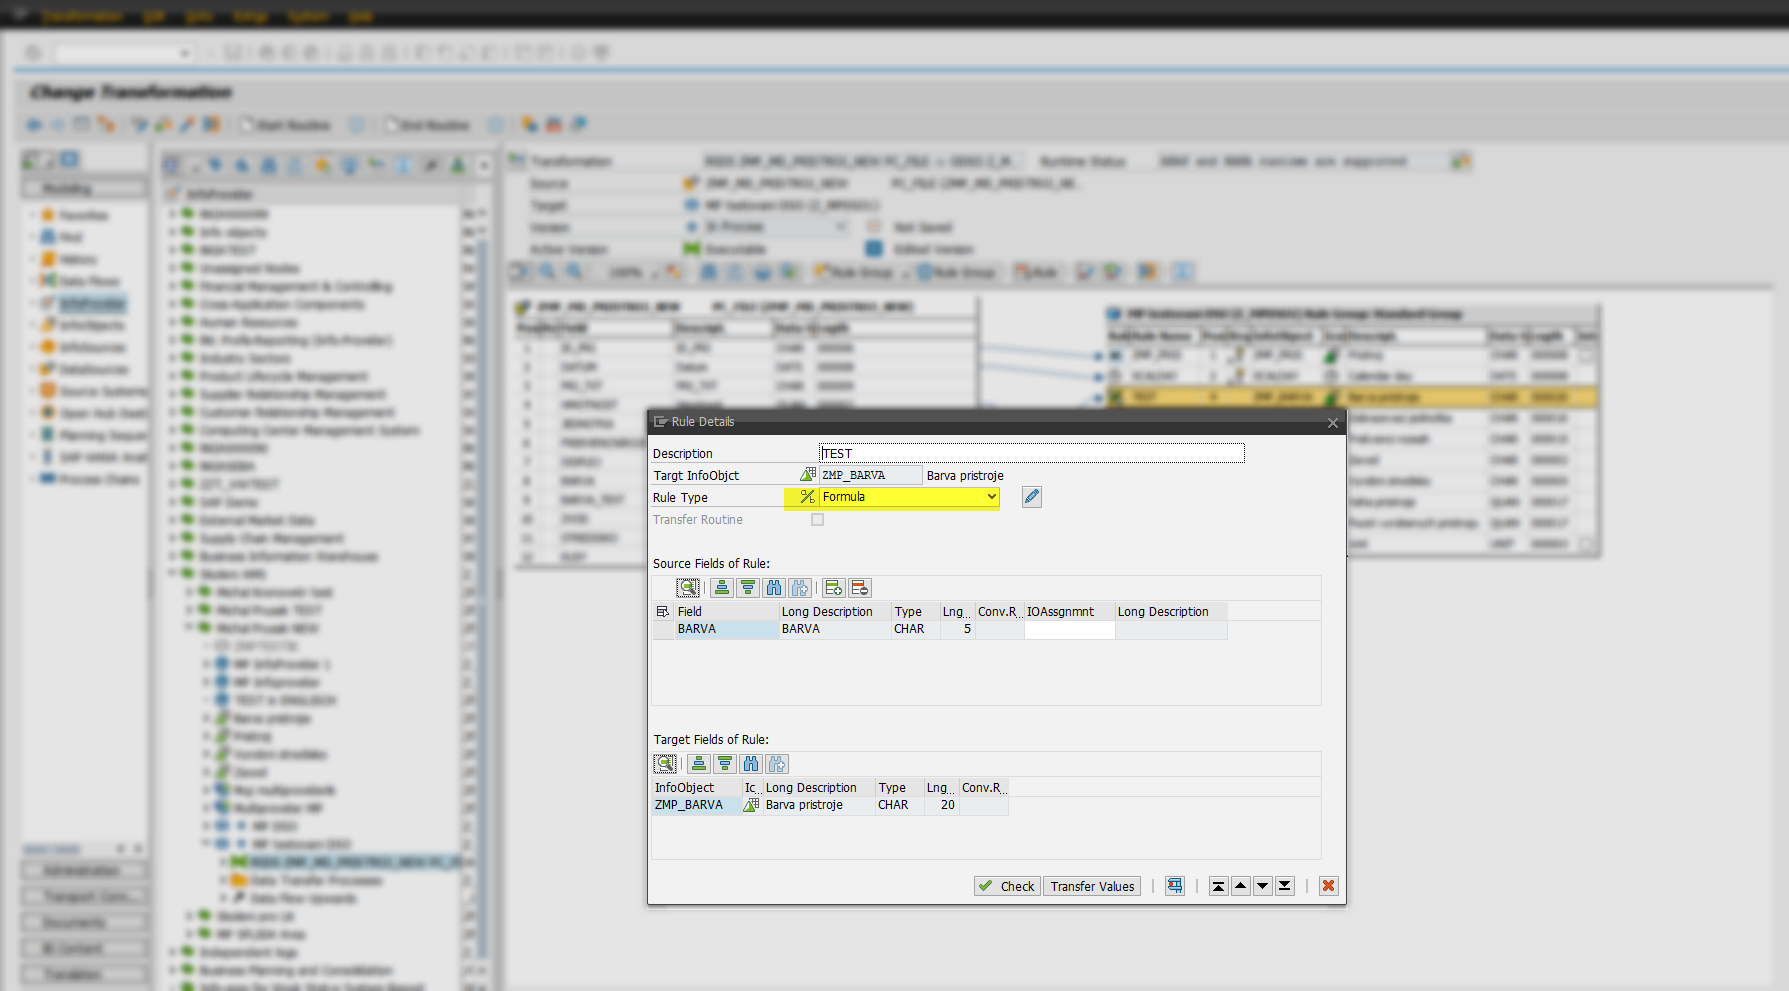Open the formula editor pencil icon
This screenshot has width=1789, height=991.
tap(1031, 497)
